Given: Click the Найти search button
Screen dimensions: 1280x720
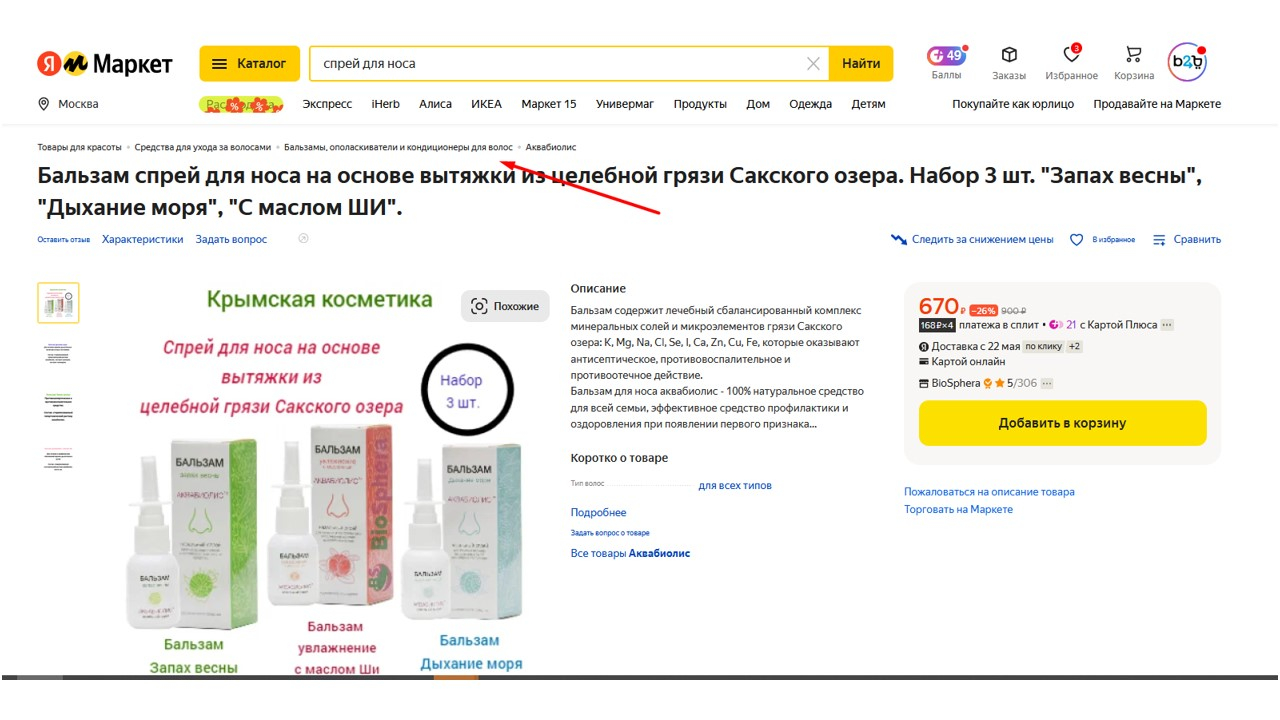Looking at the screenshot, I should point(861,63).
